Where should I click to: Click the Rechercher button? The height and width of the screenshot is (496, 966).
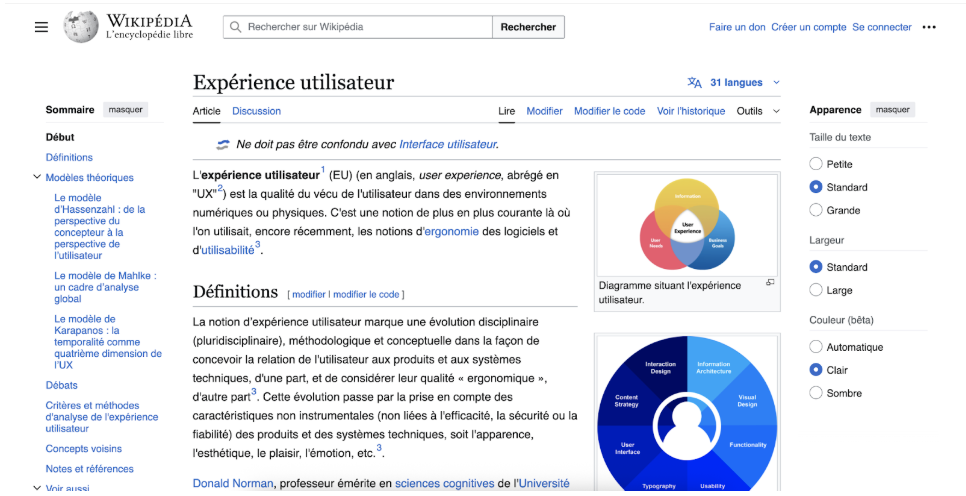pos(528,27)
